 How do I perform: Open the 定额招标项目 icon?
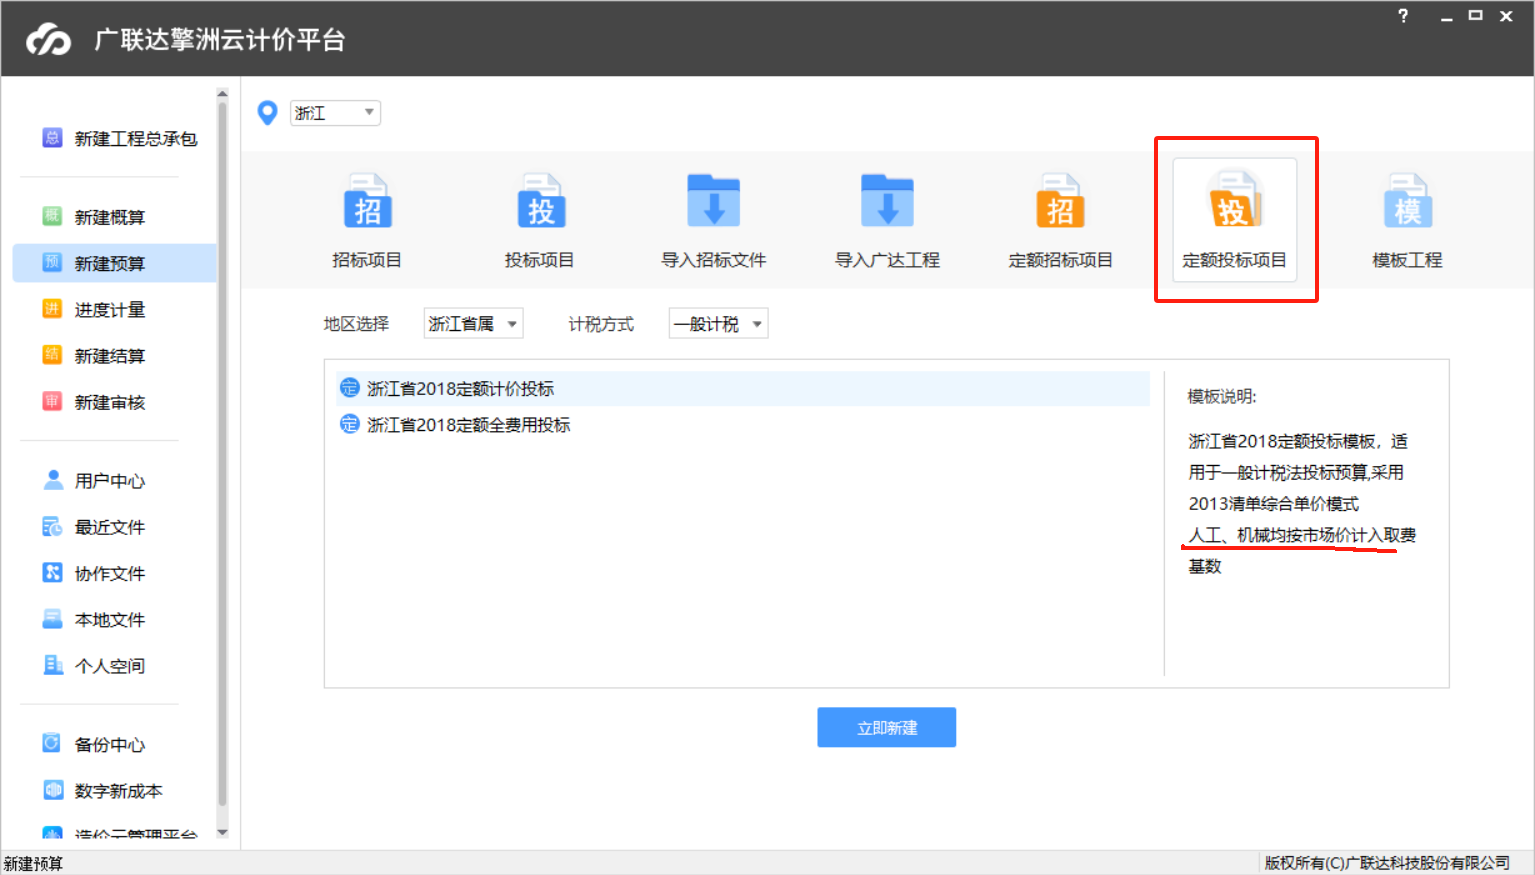(x=1061, y=201)
